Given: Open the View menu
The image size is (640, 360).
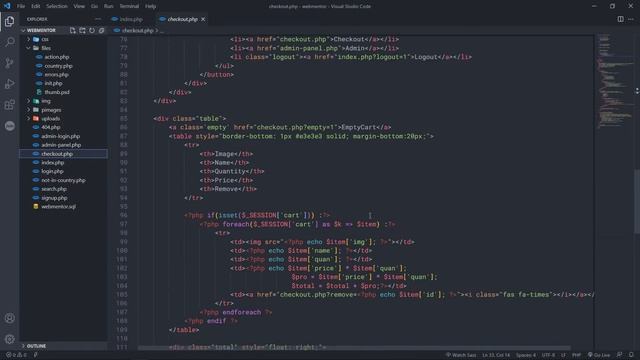Looking at the screenshot, I should pyautogui.click(x=79, y=6).
